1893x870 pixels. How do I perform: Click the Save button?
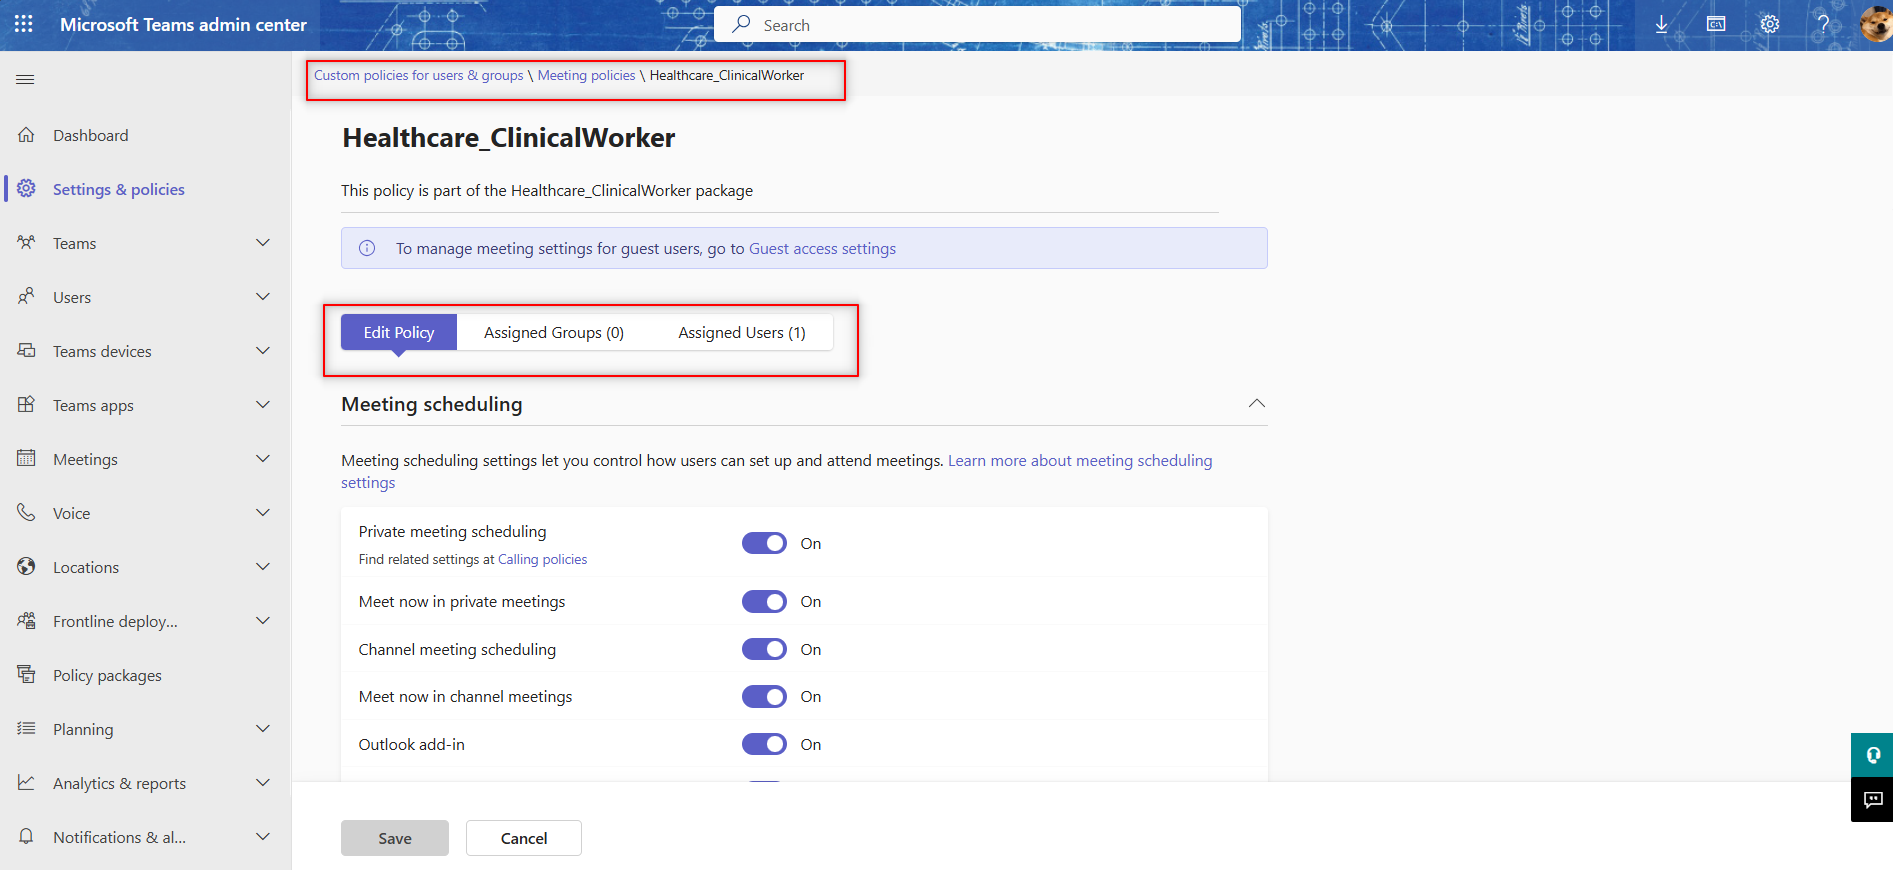pos(395,838)
